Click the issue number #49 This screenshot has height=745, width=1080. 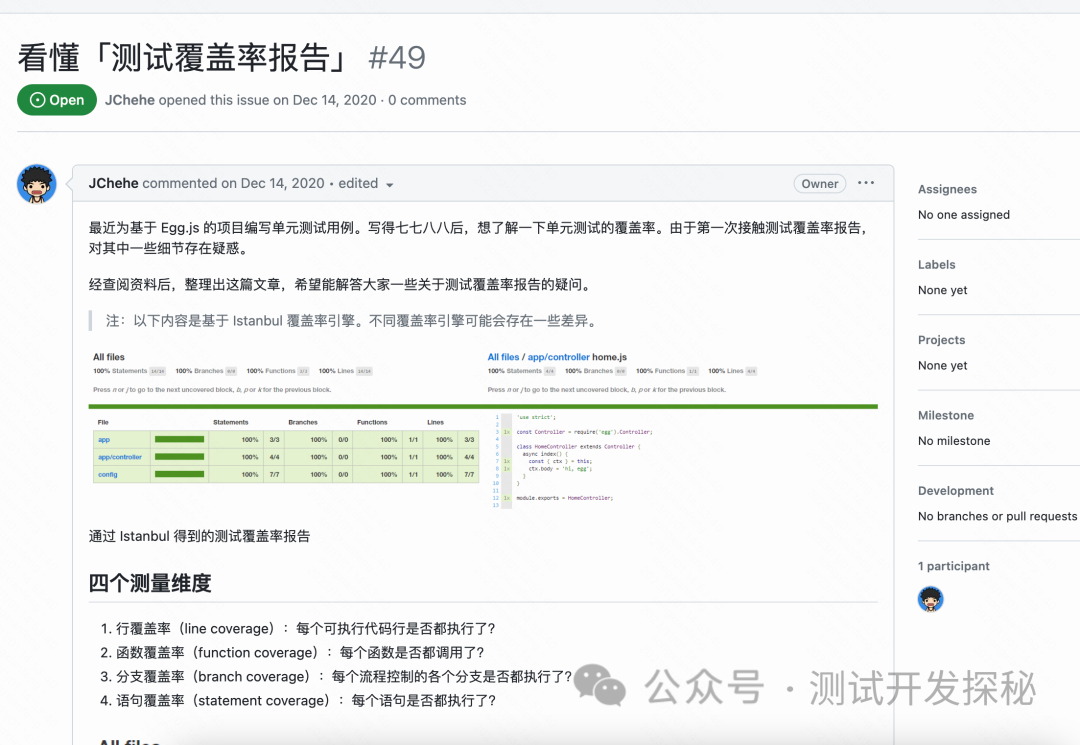(x=397, y=58)
